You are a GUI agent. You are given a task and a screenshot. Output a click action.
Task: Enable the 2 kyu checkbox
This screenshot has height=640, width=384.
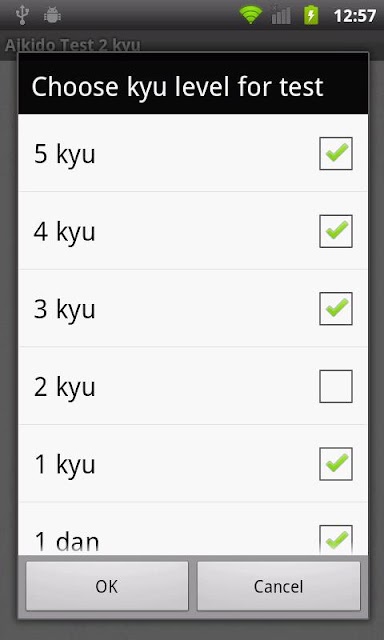coord(336,386)
